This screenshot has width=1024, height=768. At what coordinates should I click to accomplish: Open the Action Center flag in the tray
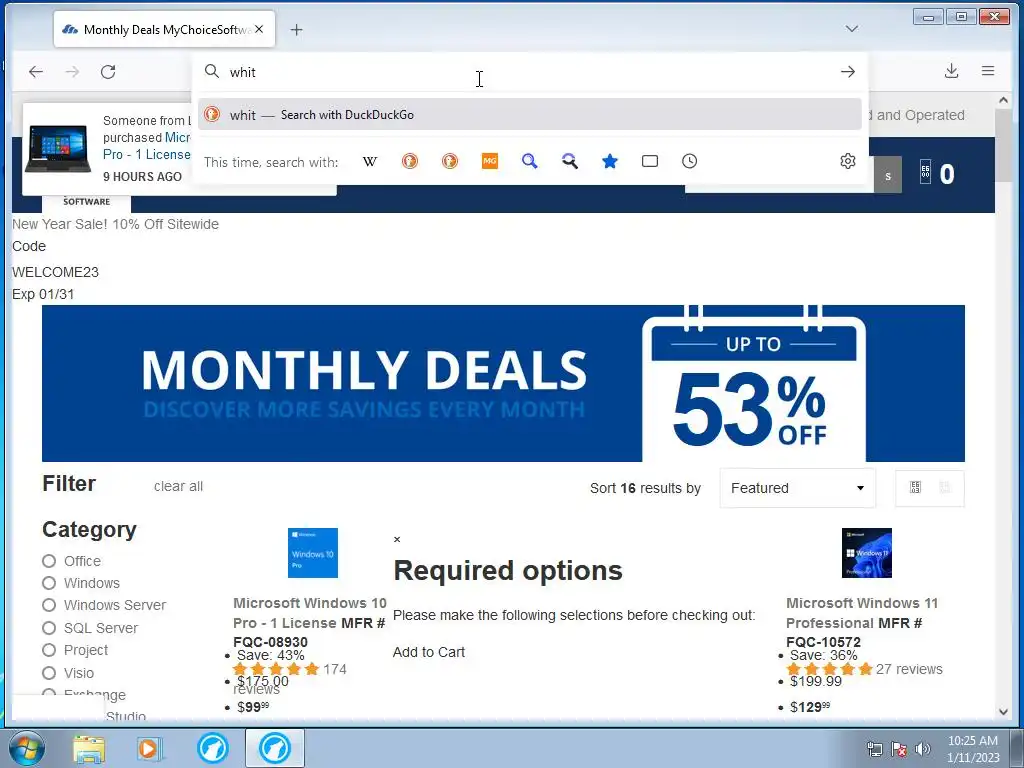pyautogui.click(x=899, y=749)
